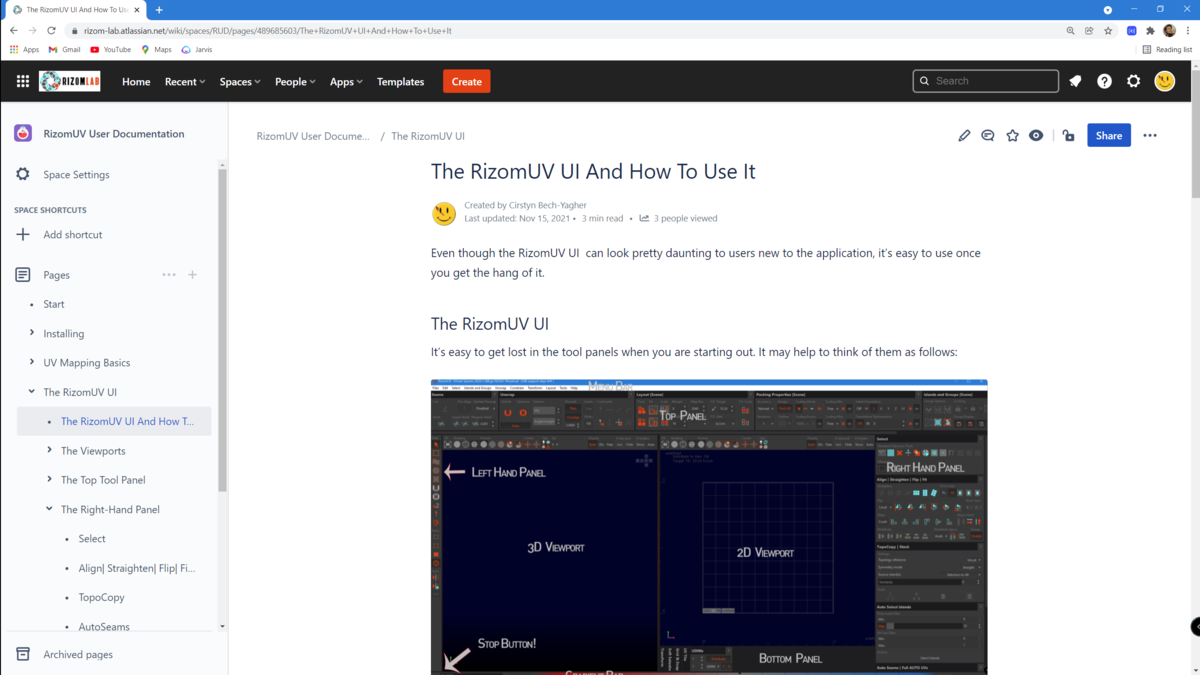Click the help question mark icon

coord(1104,81)
